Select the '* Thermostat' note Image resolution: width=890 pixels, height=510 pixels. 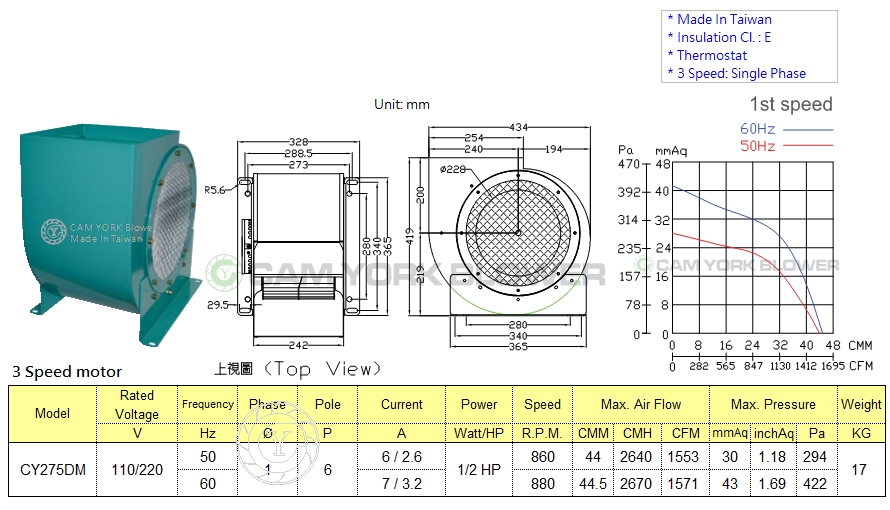[x=707, y=56]
